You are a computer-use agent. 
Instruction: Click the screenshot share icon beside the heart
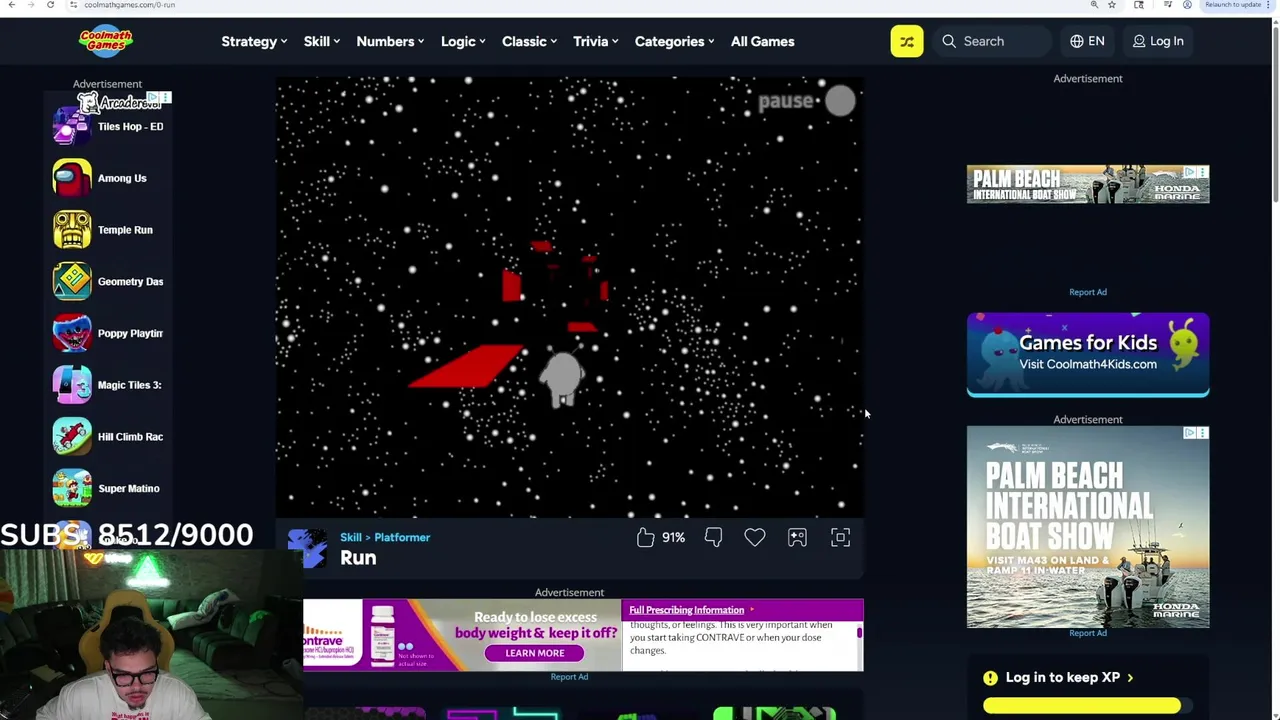[x=797, y=538]
